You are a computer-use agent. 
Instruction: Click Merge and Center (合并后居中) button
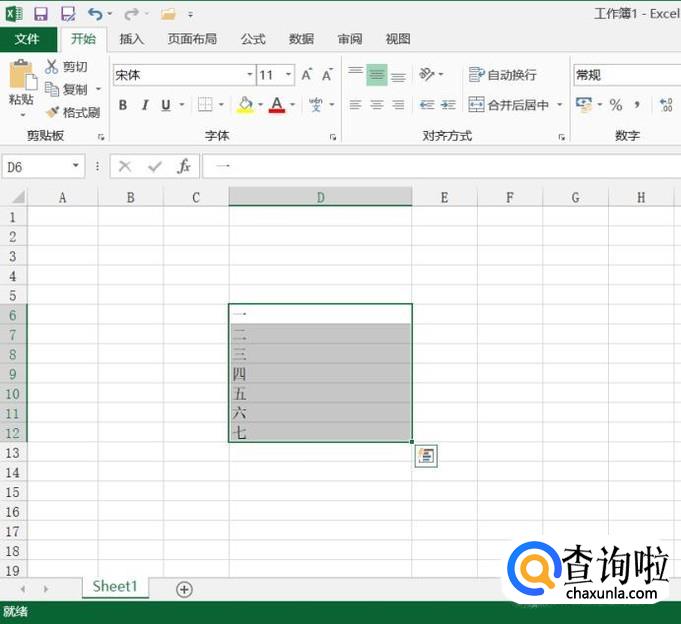click(x=510, y=105)
